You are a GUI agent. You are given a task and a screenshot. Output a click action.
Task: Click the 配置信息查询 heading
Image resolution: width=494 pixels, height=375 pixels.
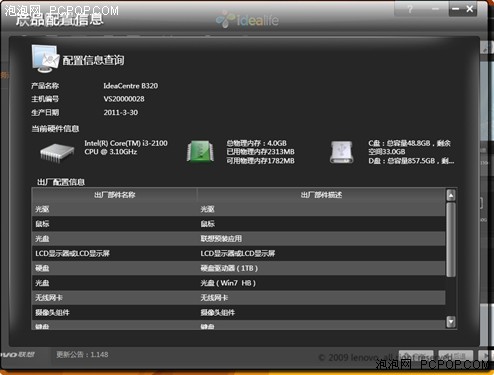pos(94,60)
